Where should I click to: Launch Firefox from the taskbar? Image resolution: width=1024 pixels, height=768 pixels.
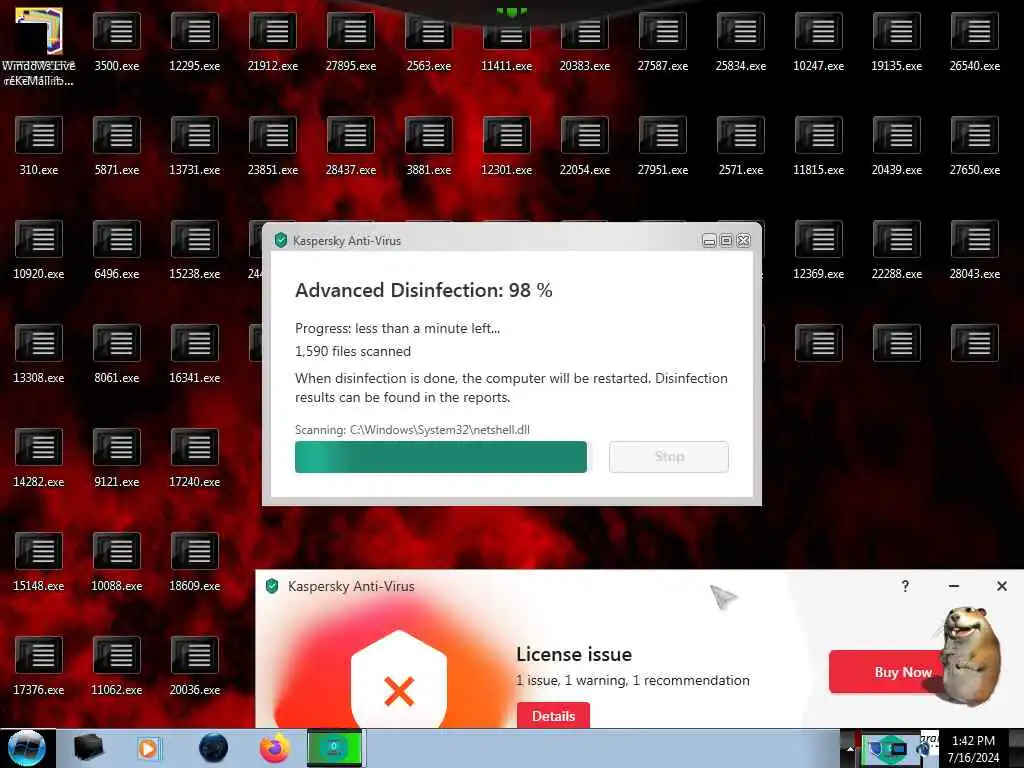coord(275,748)
